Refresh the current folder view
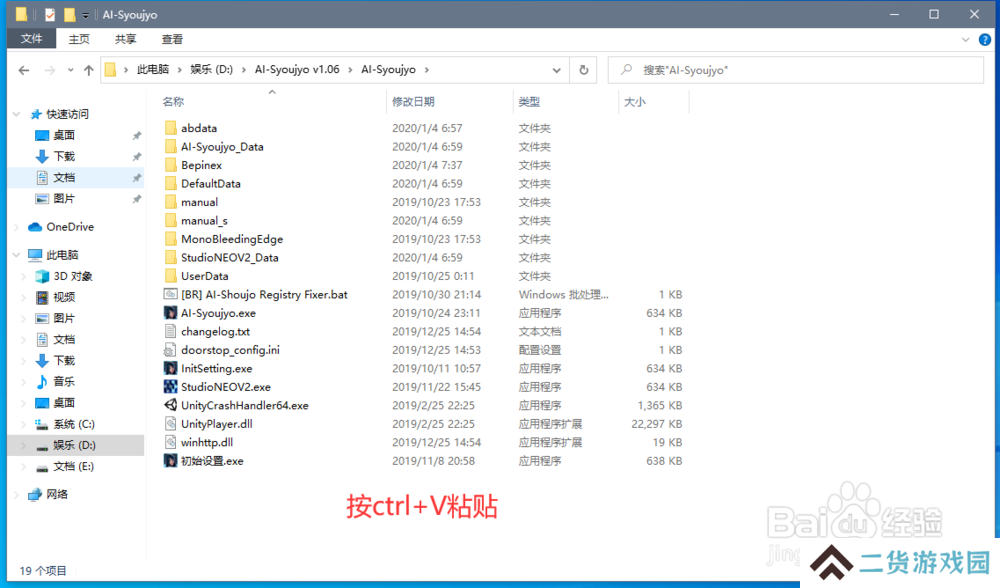Viewport: 1000px width, 588px height. [584, 70]
